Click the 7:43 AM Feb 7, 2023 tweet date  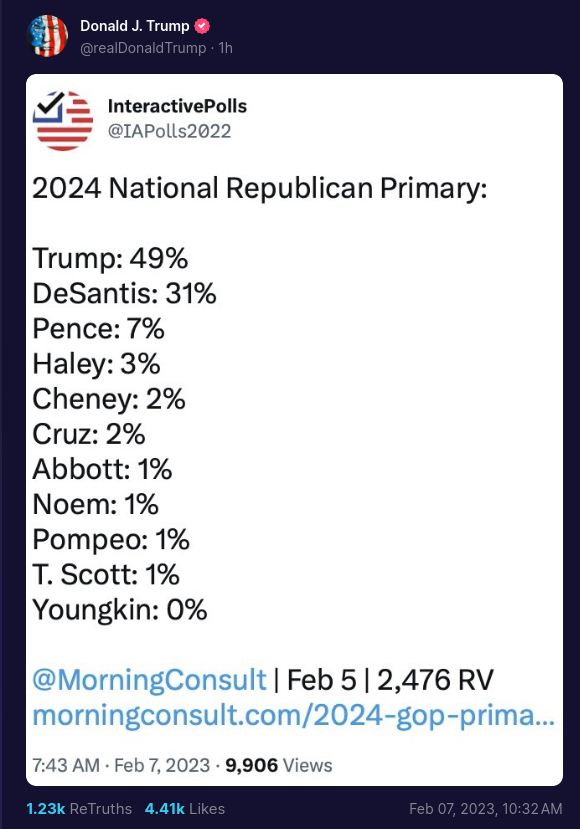(x=121, y=766)
